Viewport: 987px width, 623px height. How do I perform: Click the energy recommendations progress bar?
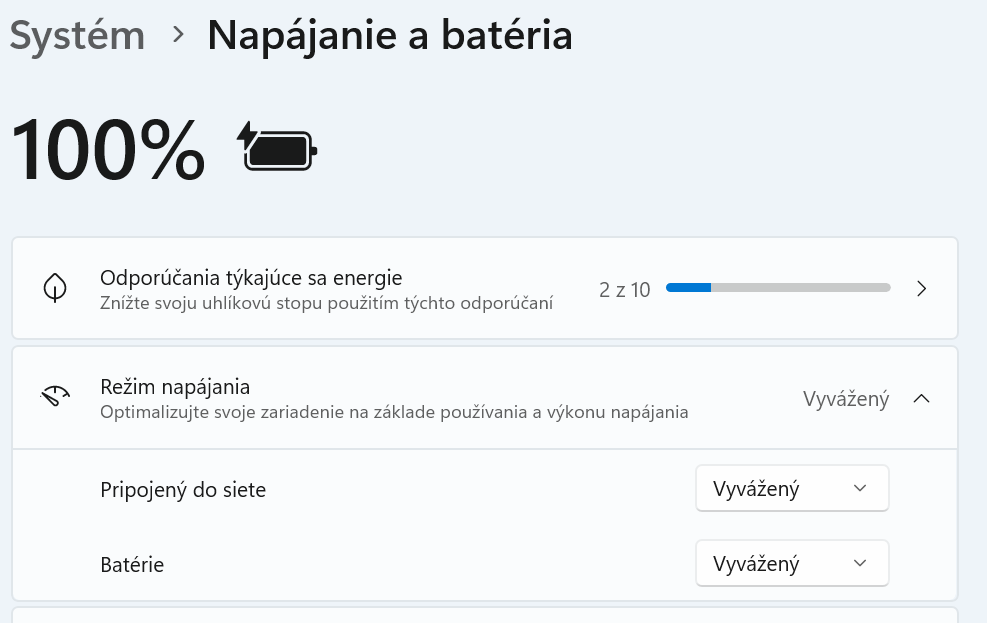(x=778, y=289)
